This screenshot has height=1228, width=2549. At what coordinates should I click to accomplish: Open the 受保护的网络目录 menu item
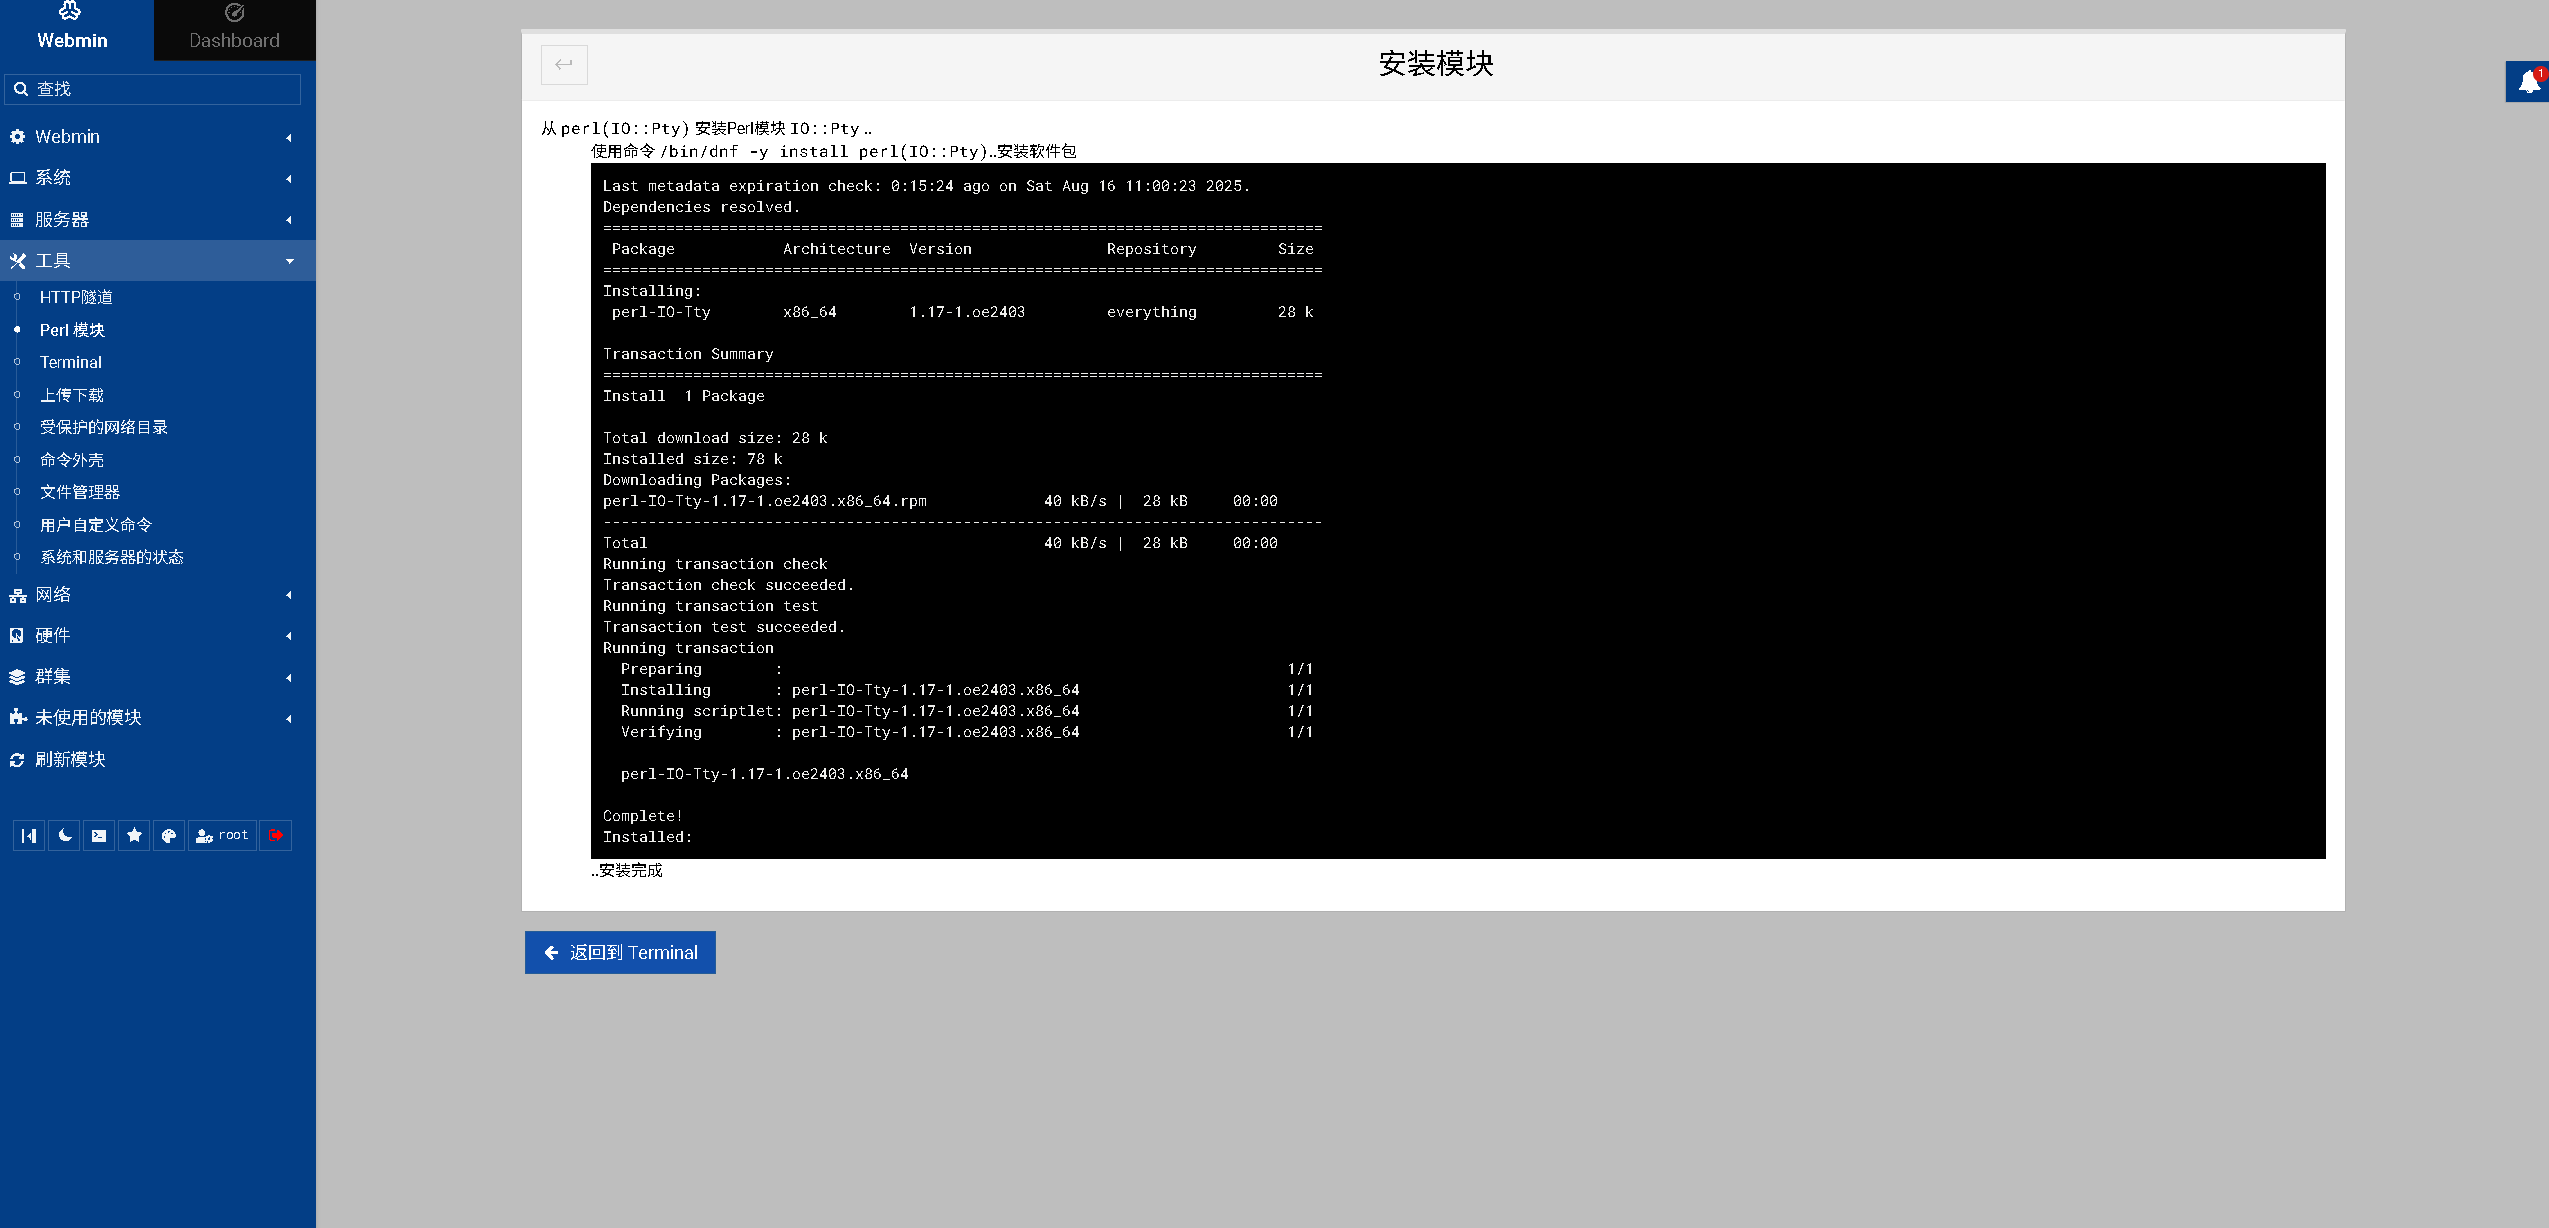pos(104,427)
